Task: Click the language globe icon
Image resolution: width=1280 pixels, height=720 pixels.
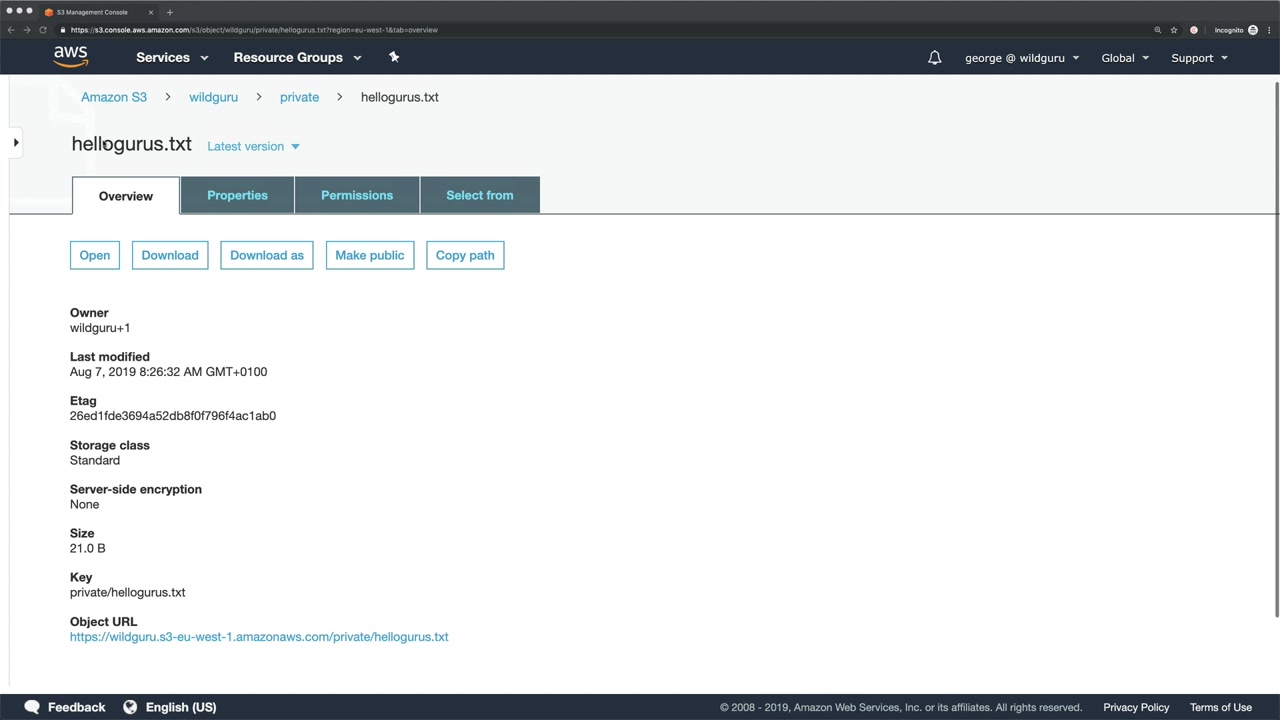Action: (x=130, y=707)
